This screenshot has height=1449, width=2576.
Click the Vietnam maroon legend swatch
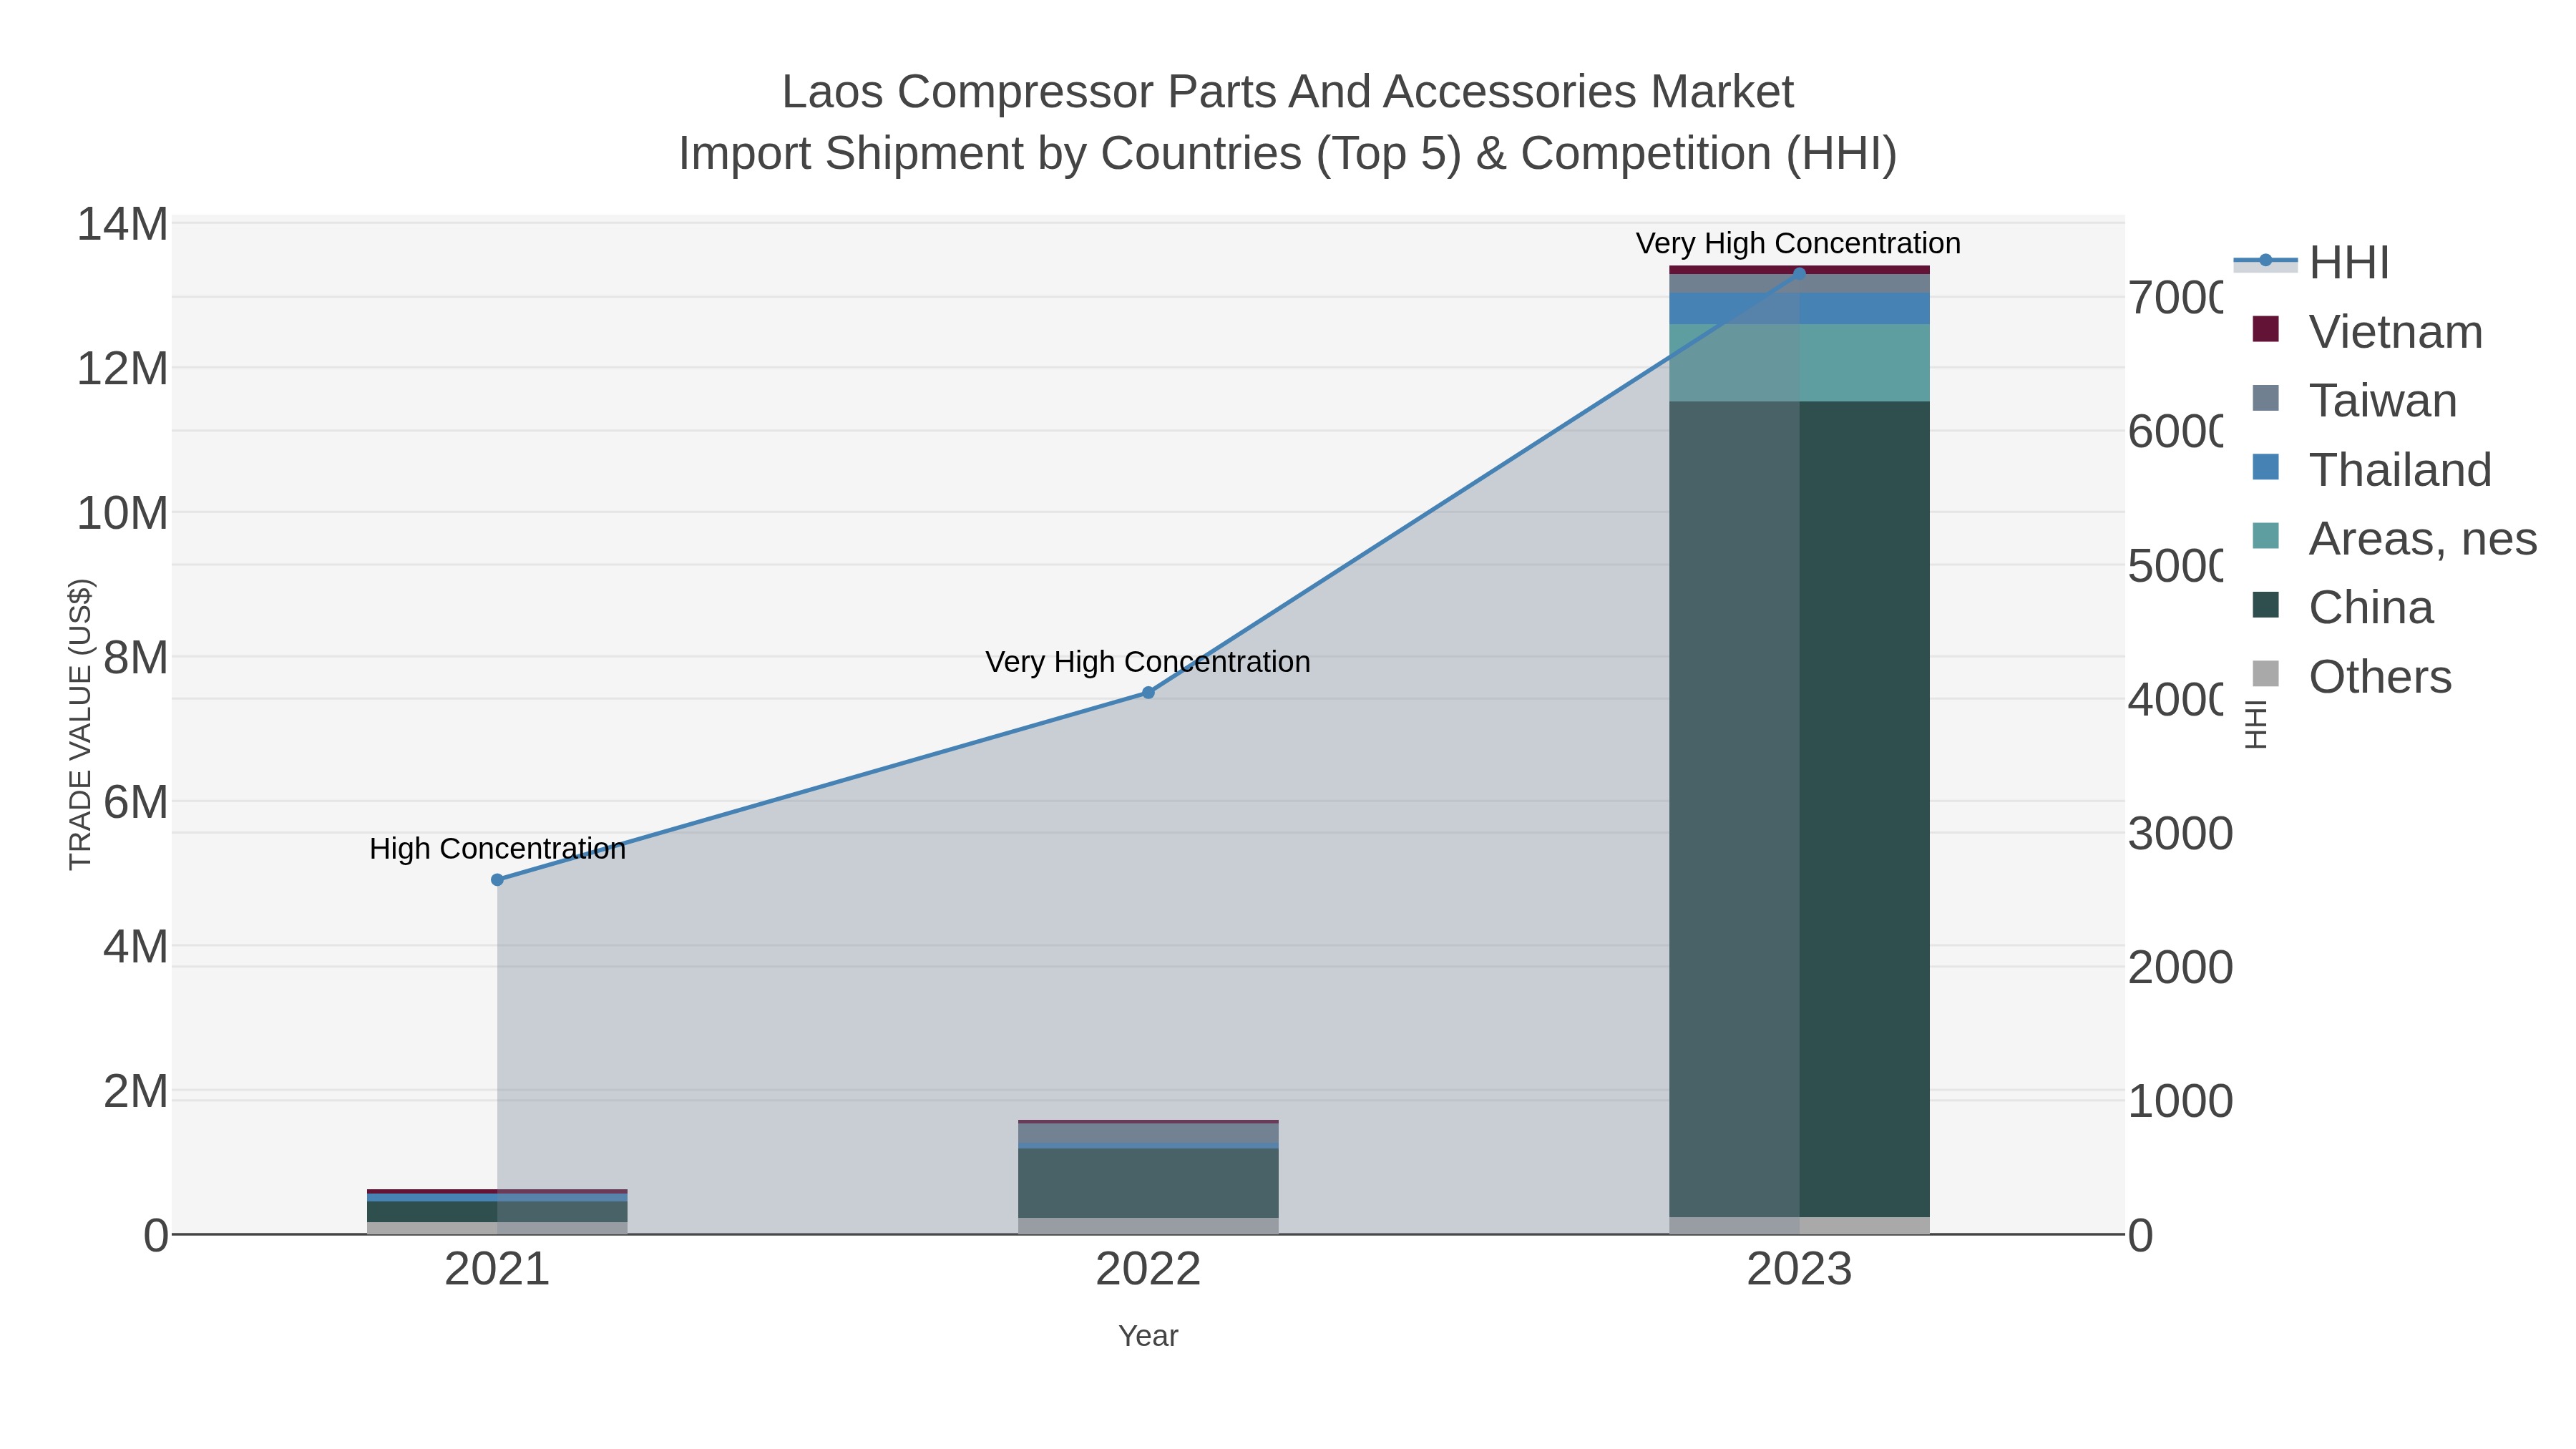2266,329
